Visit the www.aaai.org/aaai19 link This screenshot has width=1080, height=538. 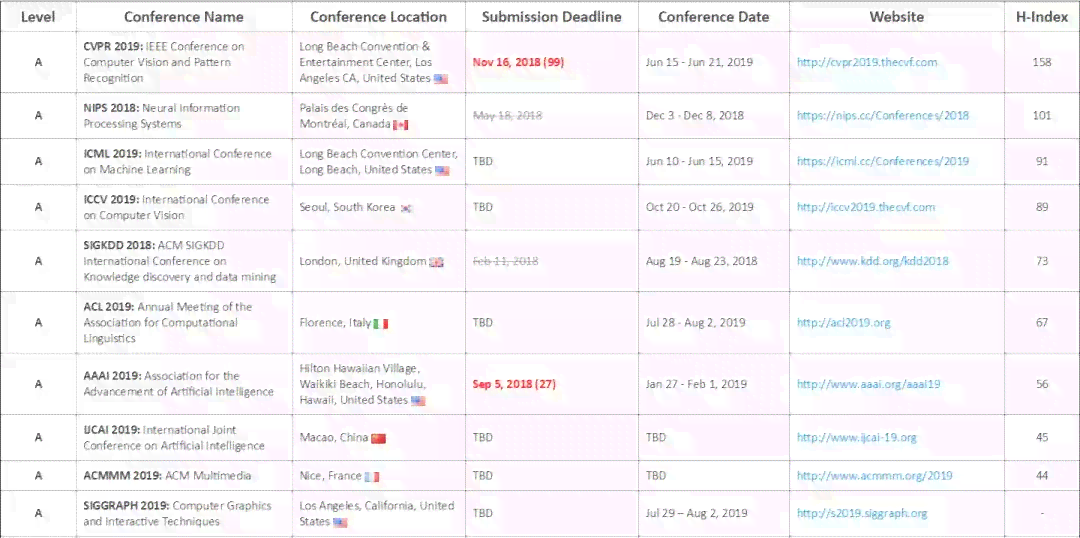(x=869, y=384)
